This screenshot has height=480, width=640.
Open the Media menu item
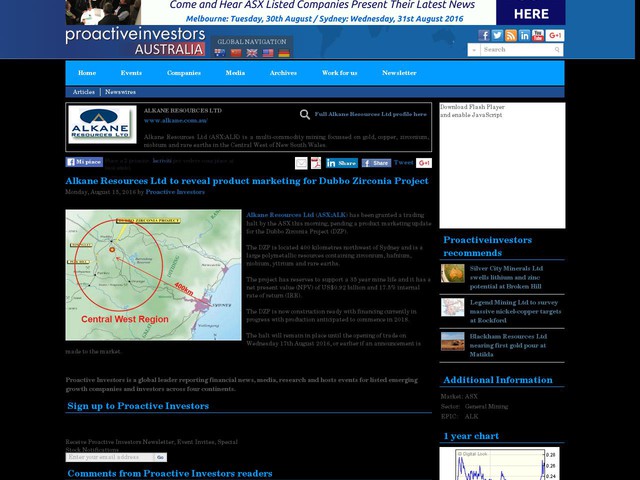(235, 73)
